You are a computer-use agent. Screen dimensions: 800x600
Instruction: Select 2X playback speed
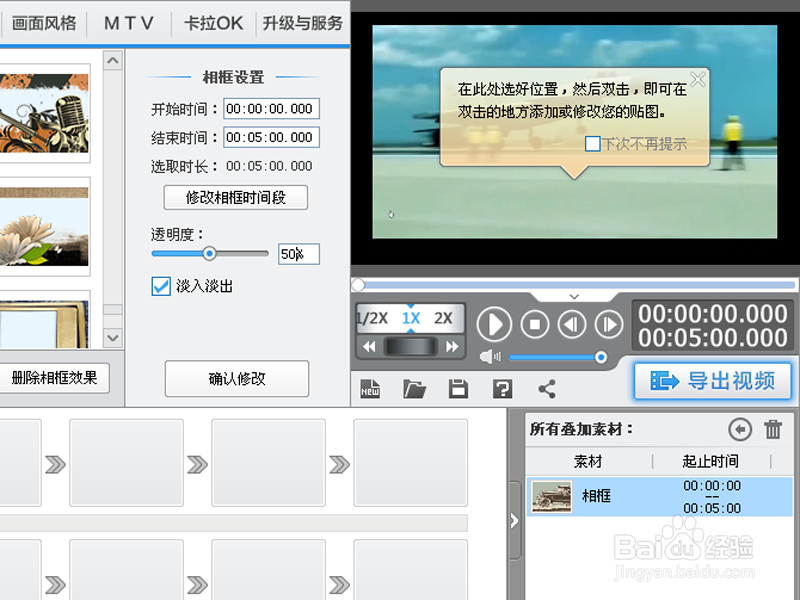443,318
